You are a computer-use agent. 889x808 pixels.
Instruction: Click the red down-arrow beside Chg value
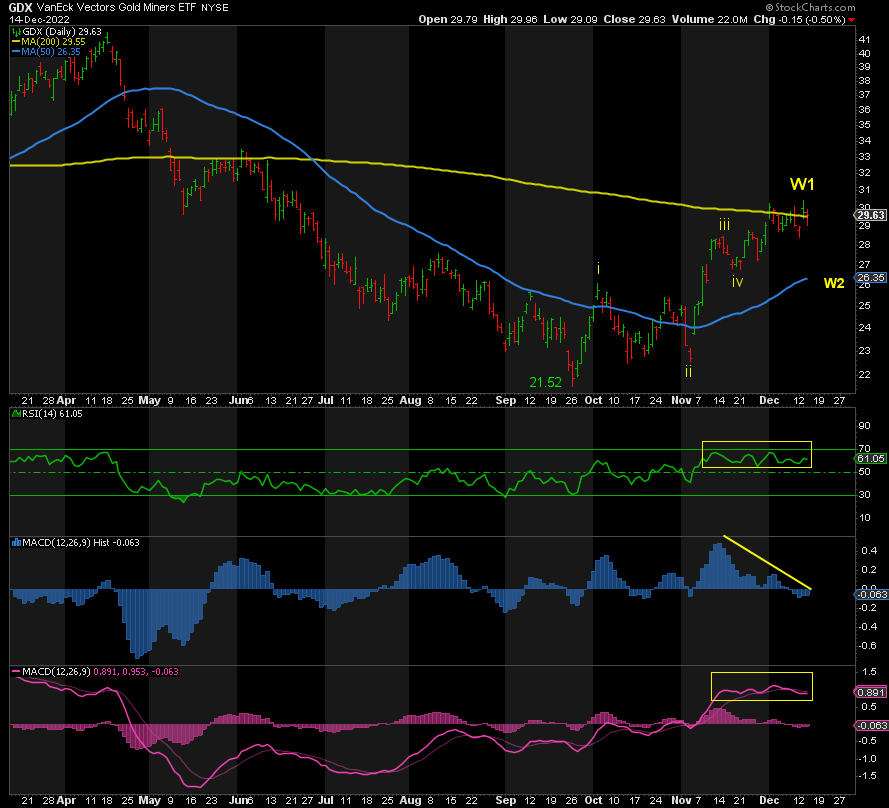click(x=851, y=20)
